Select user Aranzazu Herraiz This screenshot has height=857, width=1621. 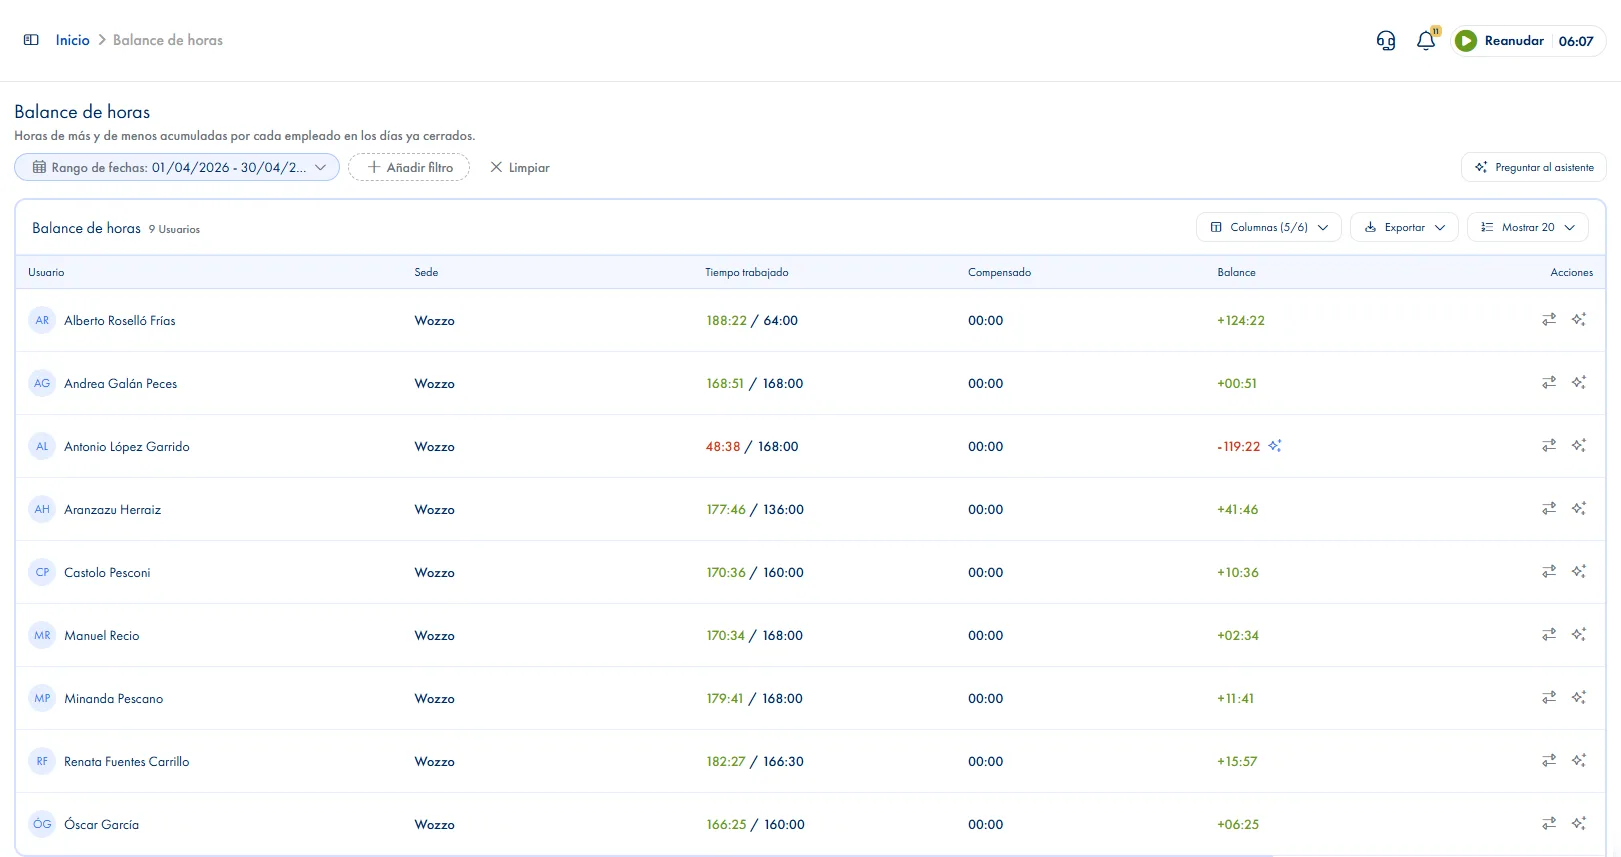coord(112,510)
